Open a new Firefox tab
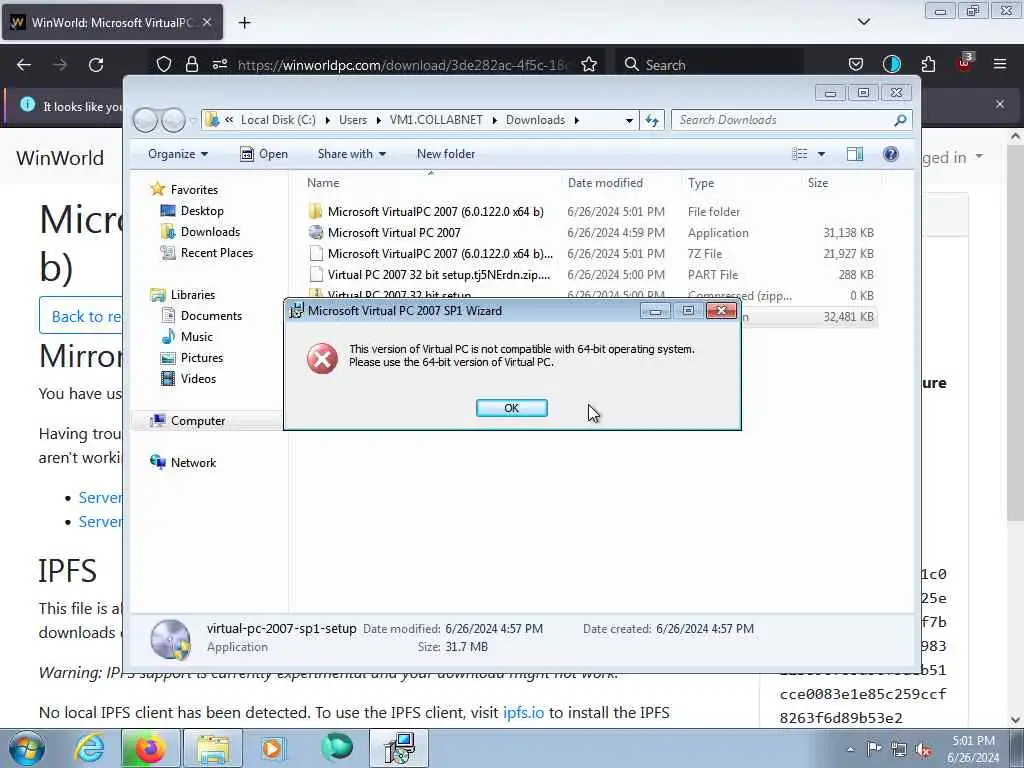 (x=244, y=23)
